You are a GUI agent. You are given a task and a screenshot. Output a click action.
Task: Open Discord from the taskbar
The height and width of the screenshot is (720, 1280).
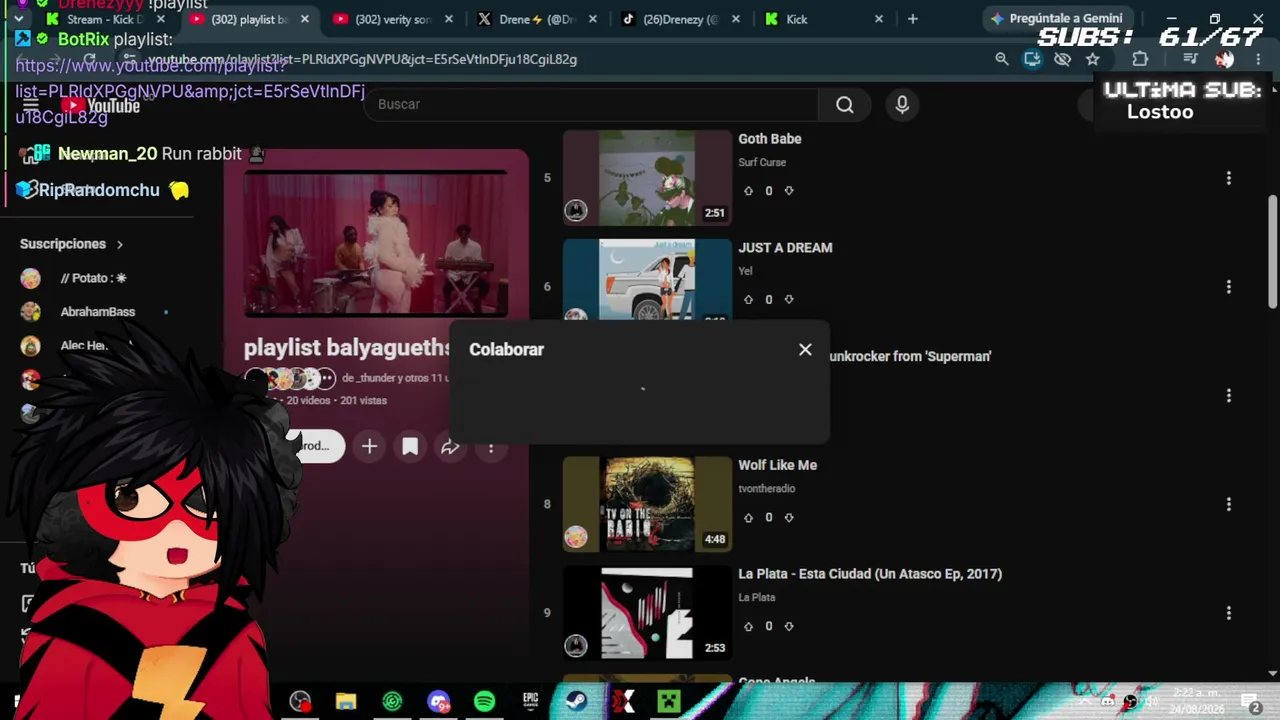438,701
